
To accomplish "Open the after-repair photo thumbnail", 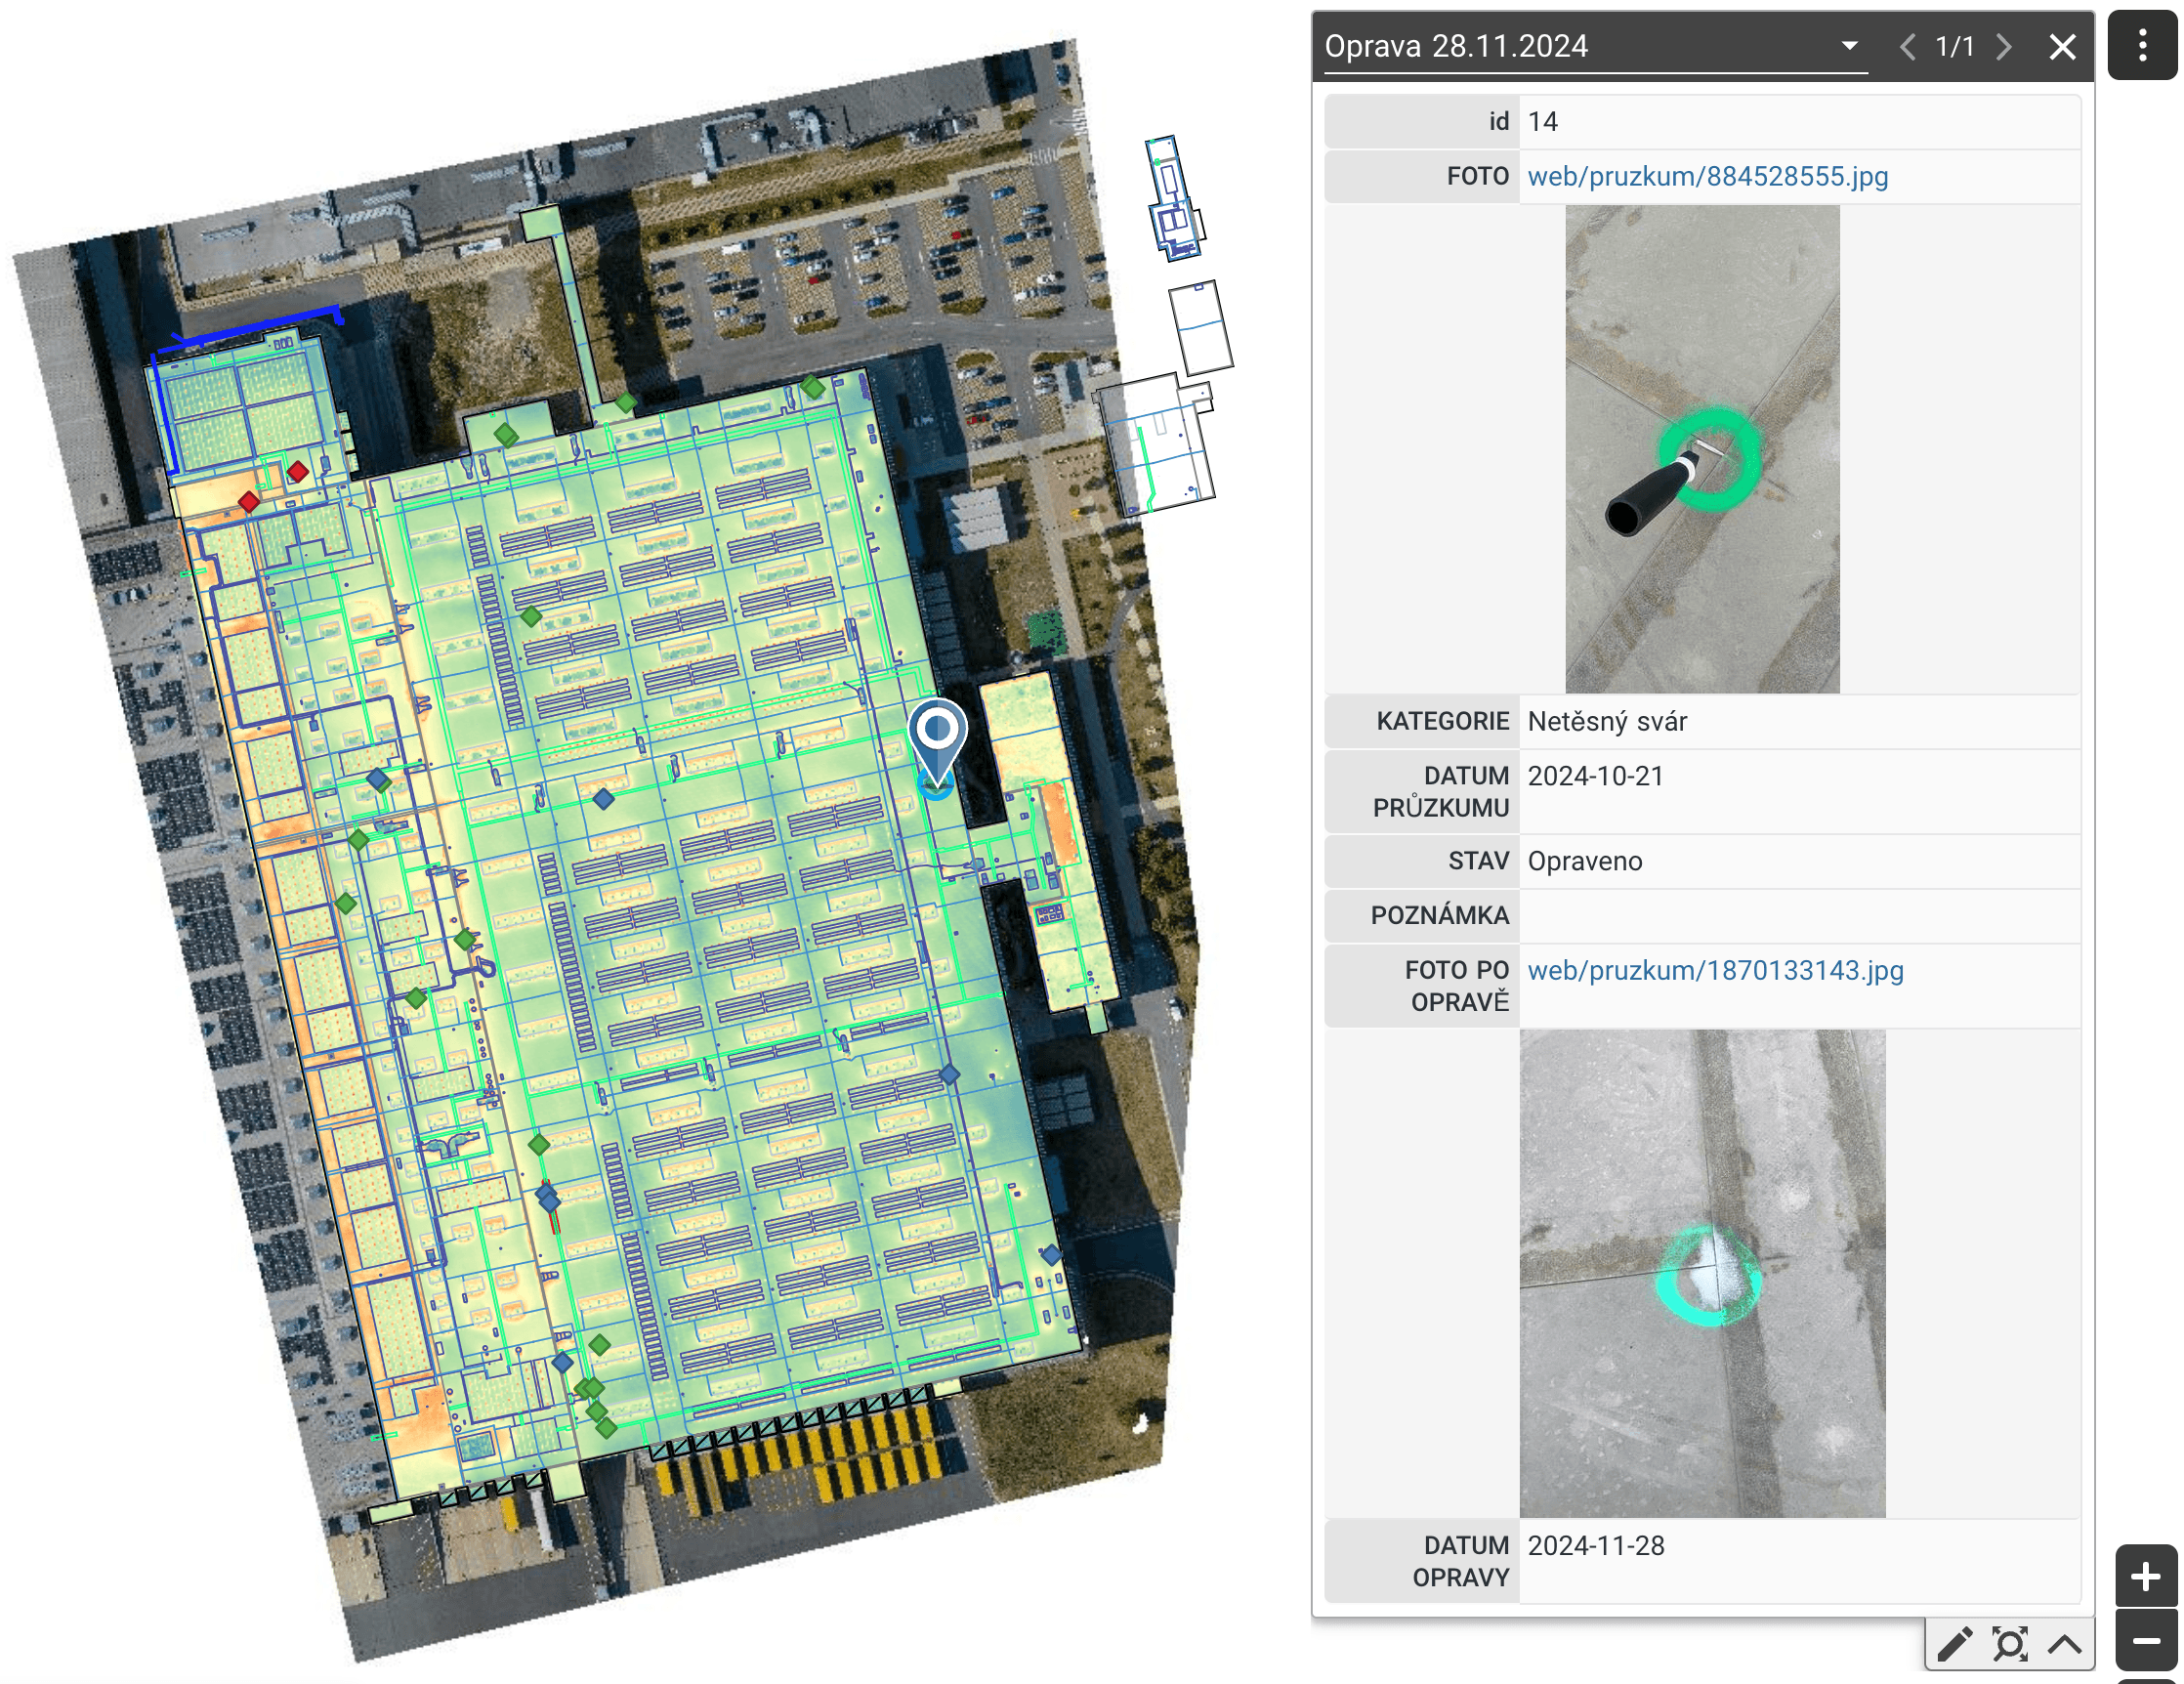I will 1702,1273.
